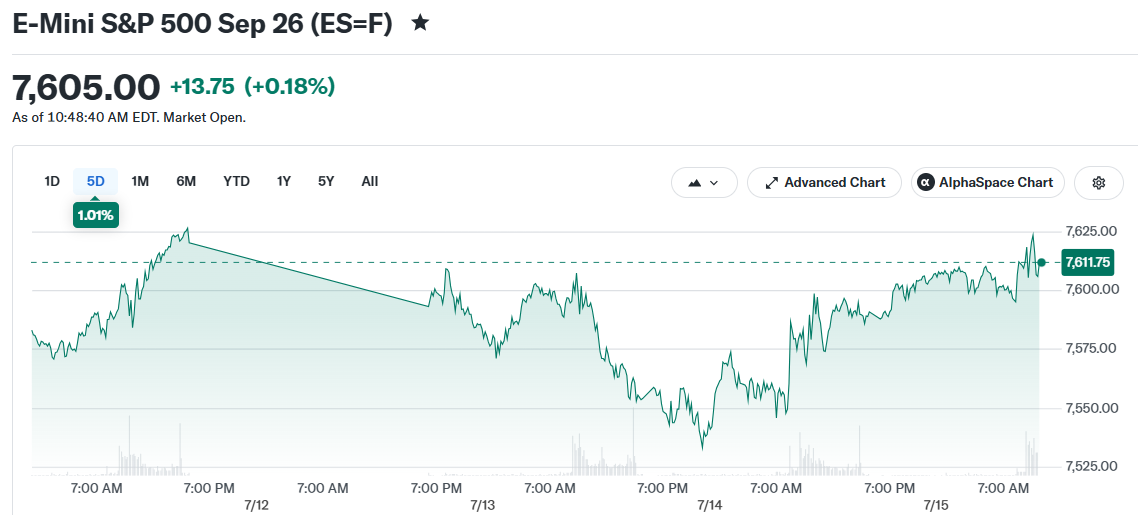Select the 5Y range
1138x515 pixels.
(x=326, y=181)
